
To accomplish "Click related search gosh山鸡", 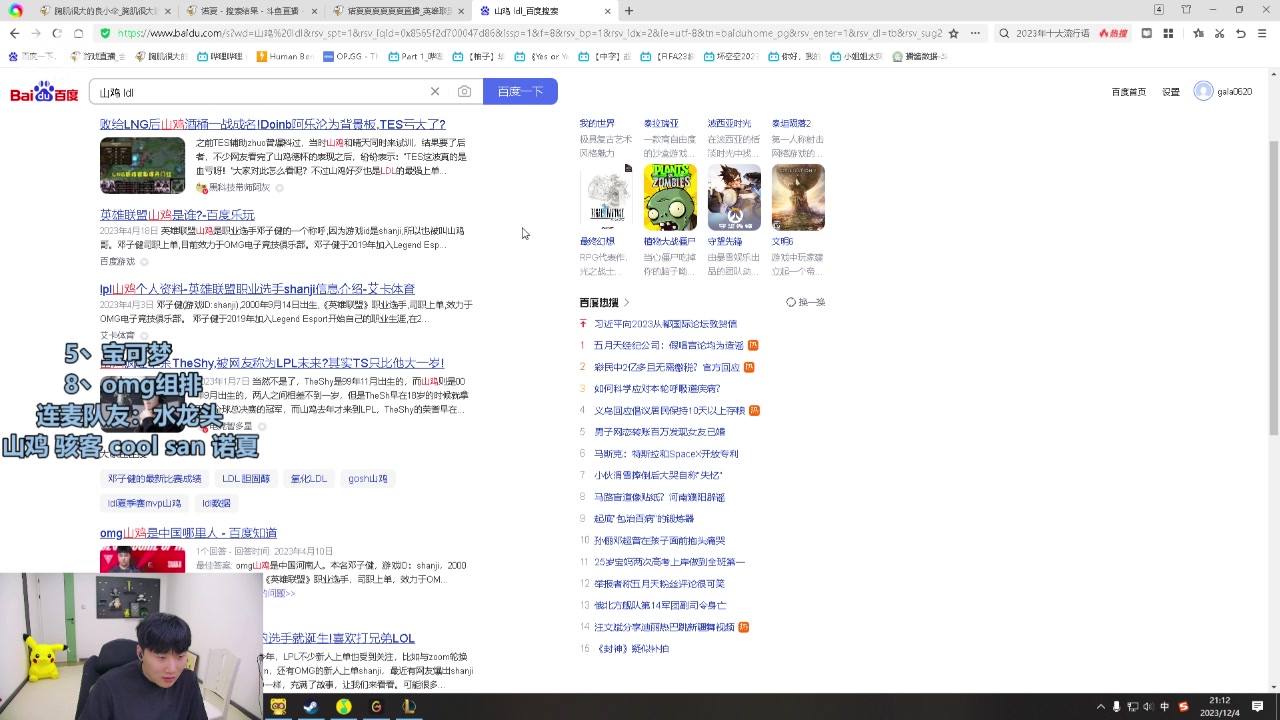I will (x=367, y=479).
